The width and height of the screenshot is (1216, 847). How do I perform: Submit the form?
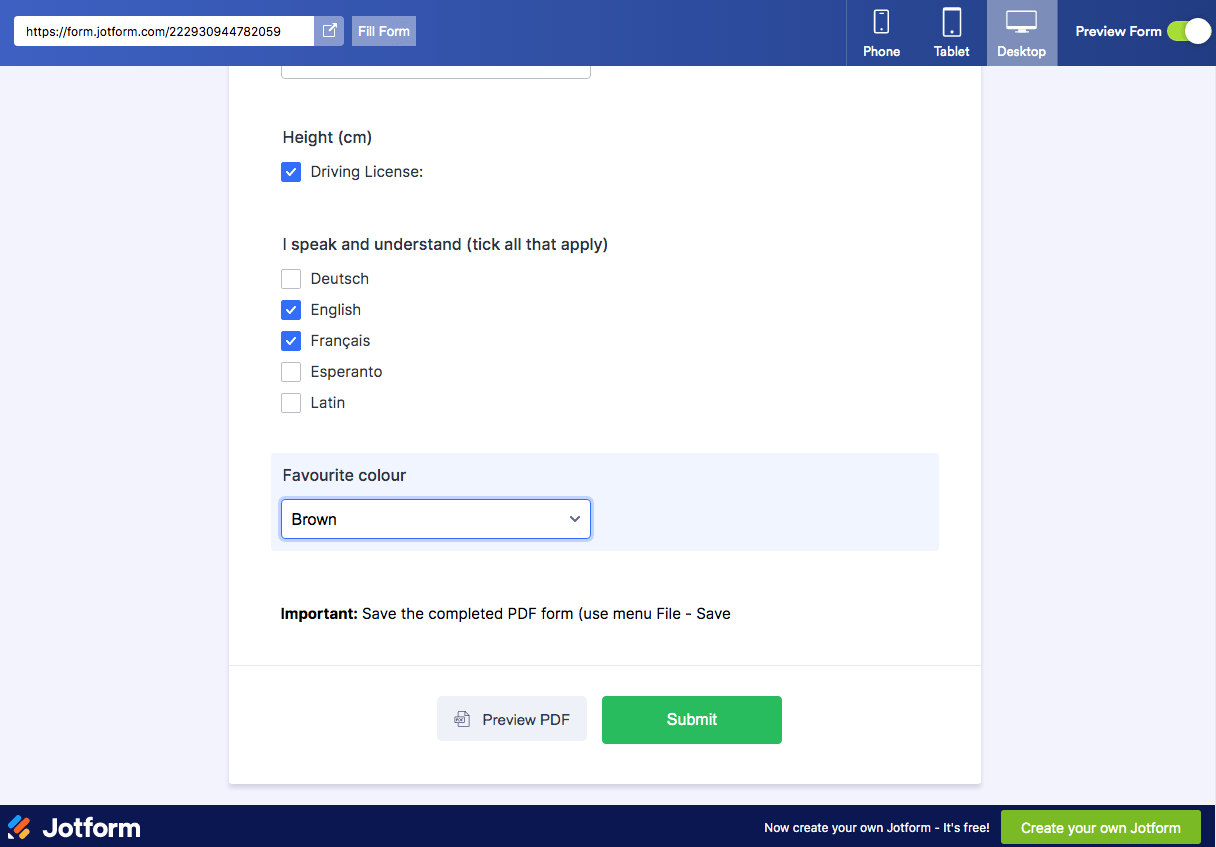[x=691, y=719]
